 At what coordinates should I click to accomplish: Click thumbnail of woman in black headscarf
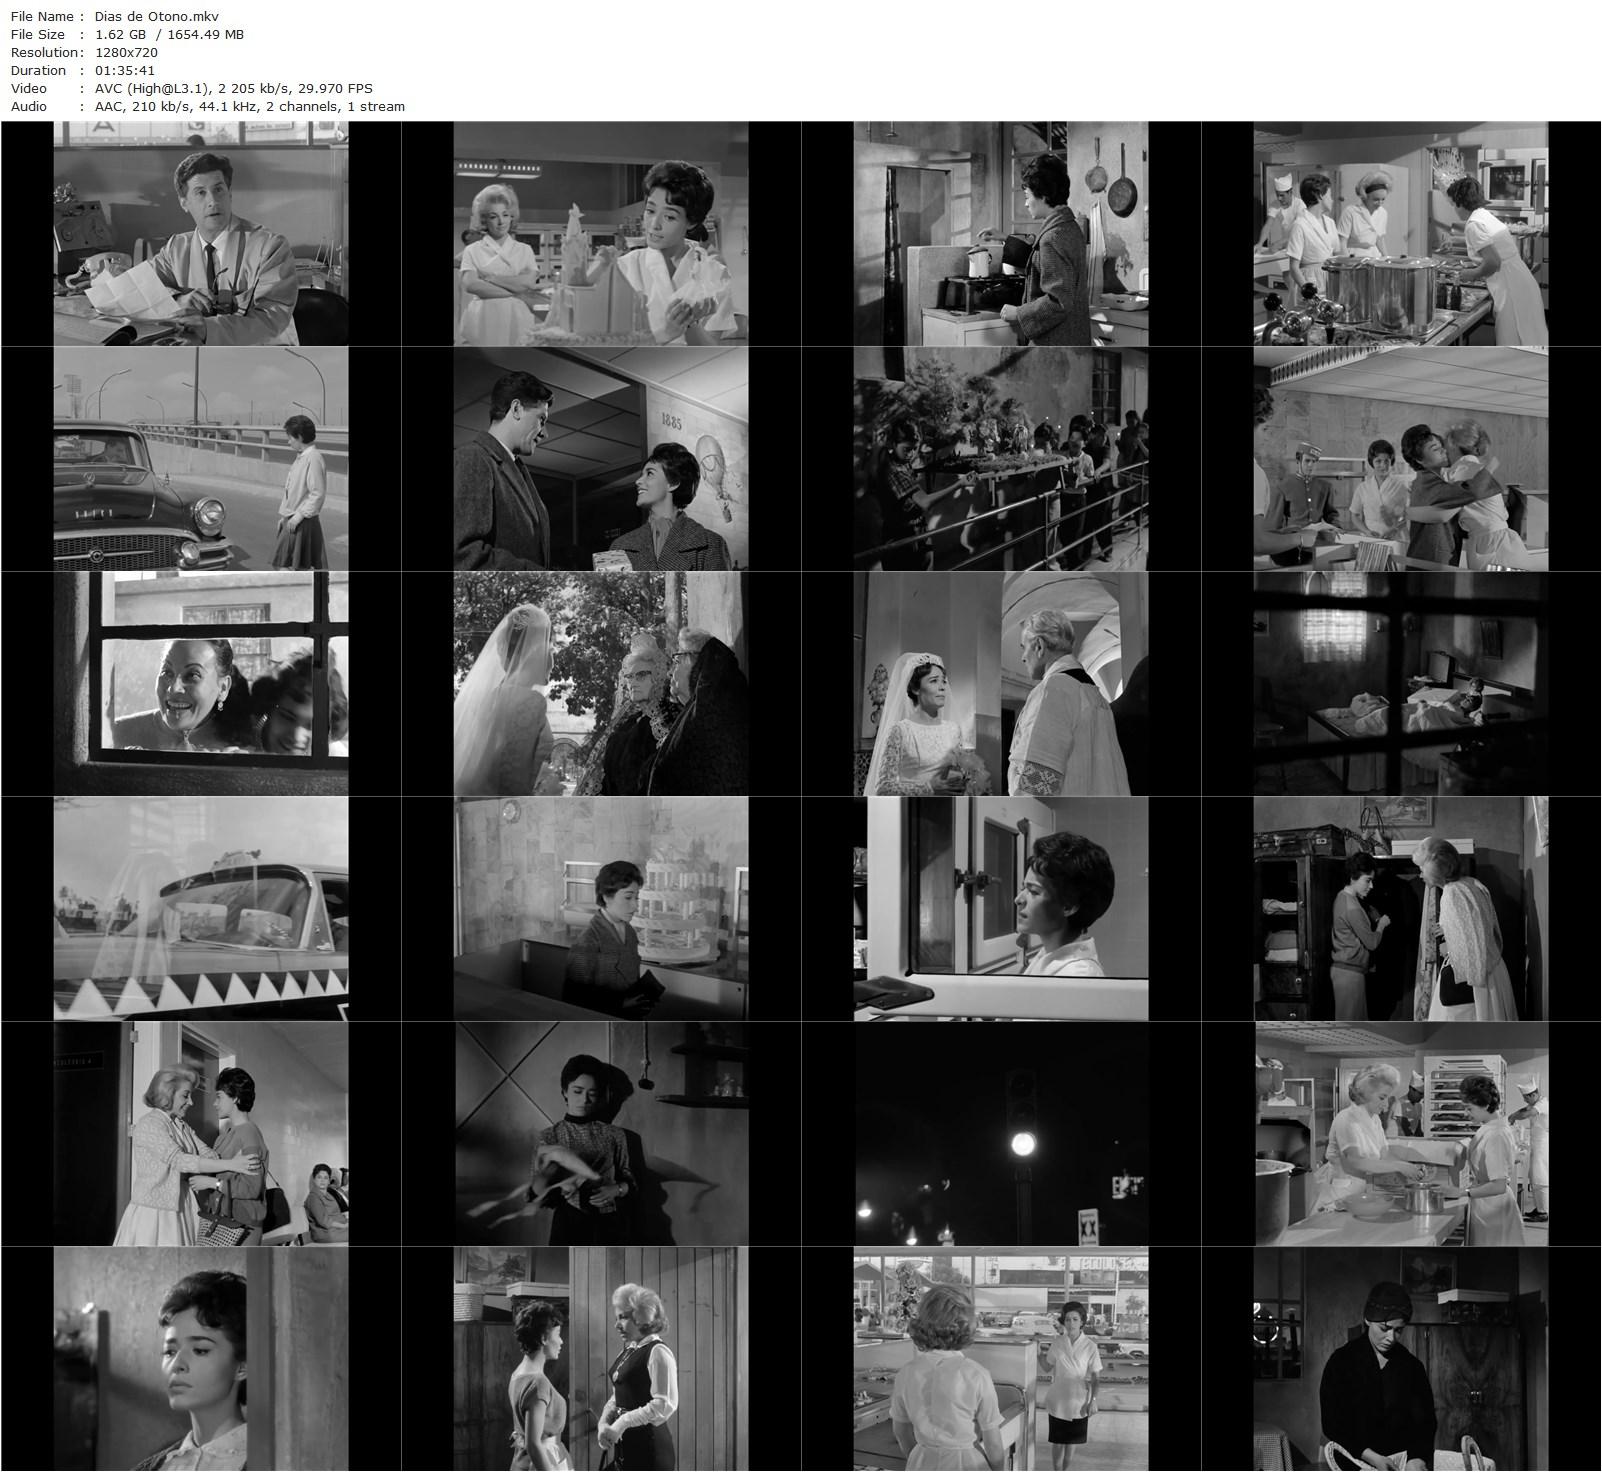coord(1400,1359)
